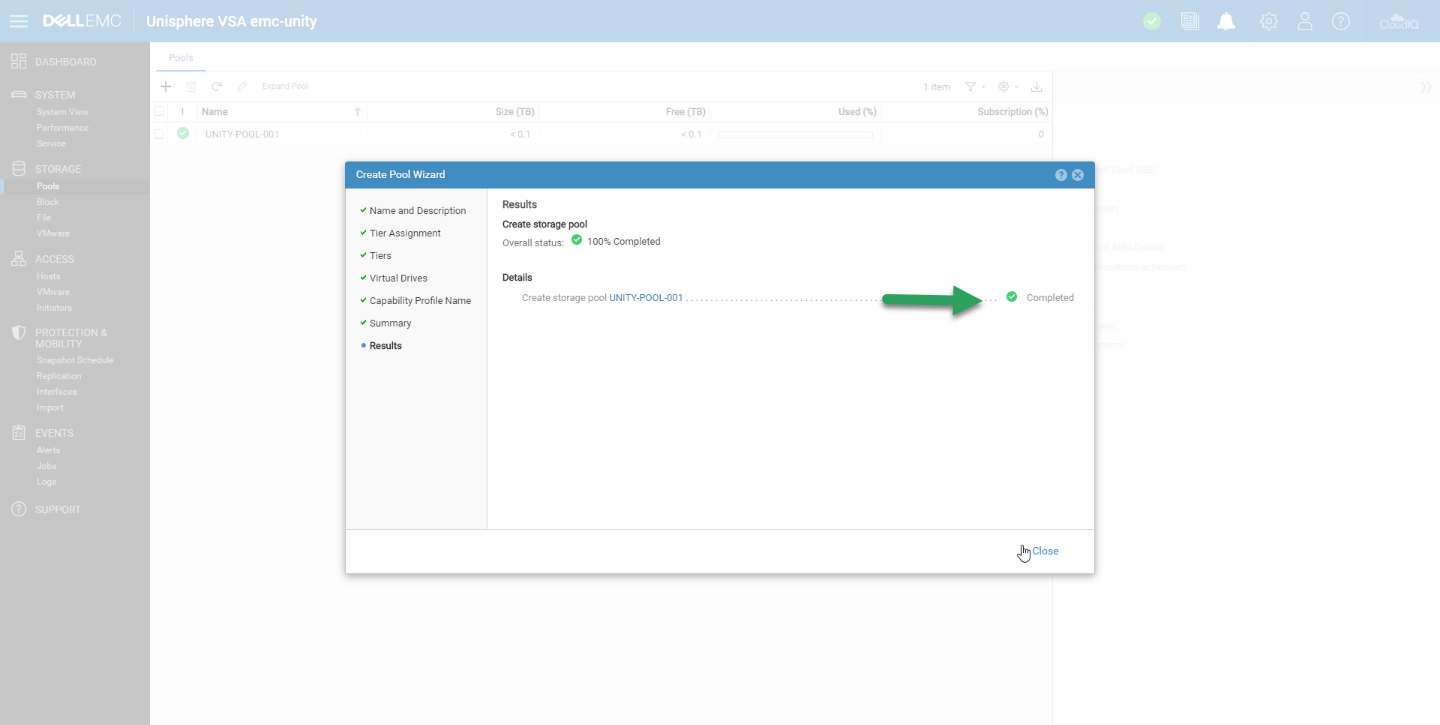The height and width of the screenshot is (725, 1440).
Task: Expand the collapsed details panel chevrons
Action: pos(1426,87)
